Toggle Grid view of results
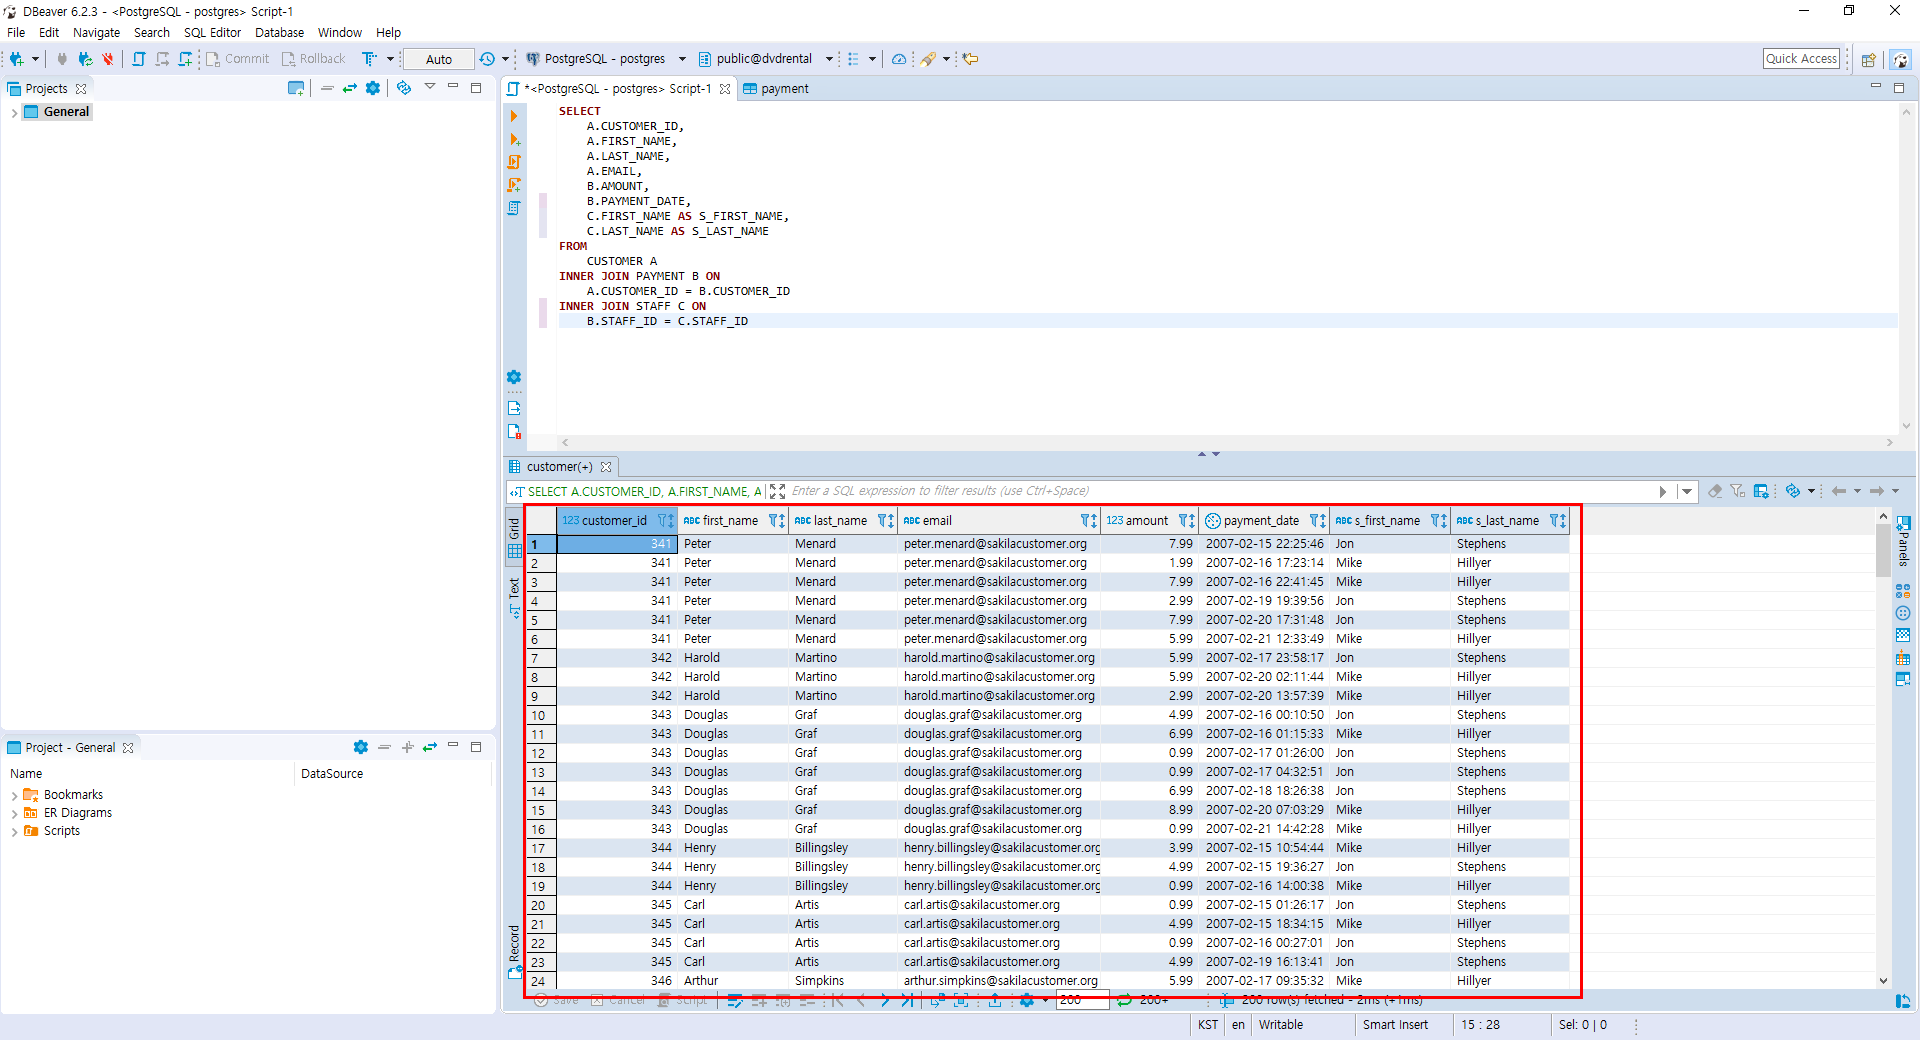The height and width of the screenshot is (1040, 1920). tap(515, 538)
